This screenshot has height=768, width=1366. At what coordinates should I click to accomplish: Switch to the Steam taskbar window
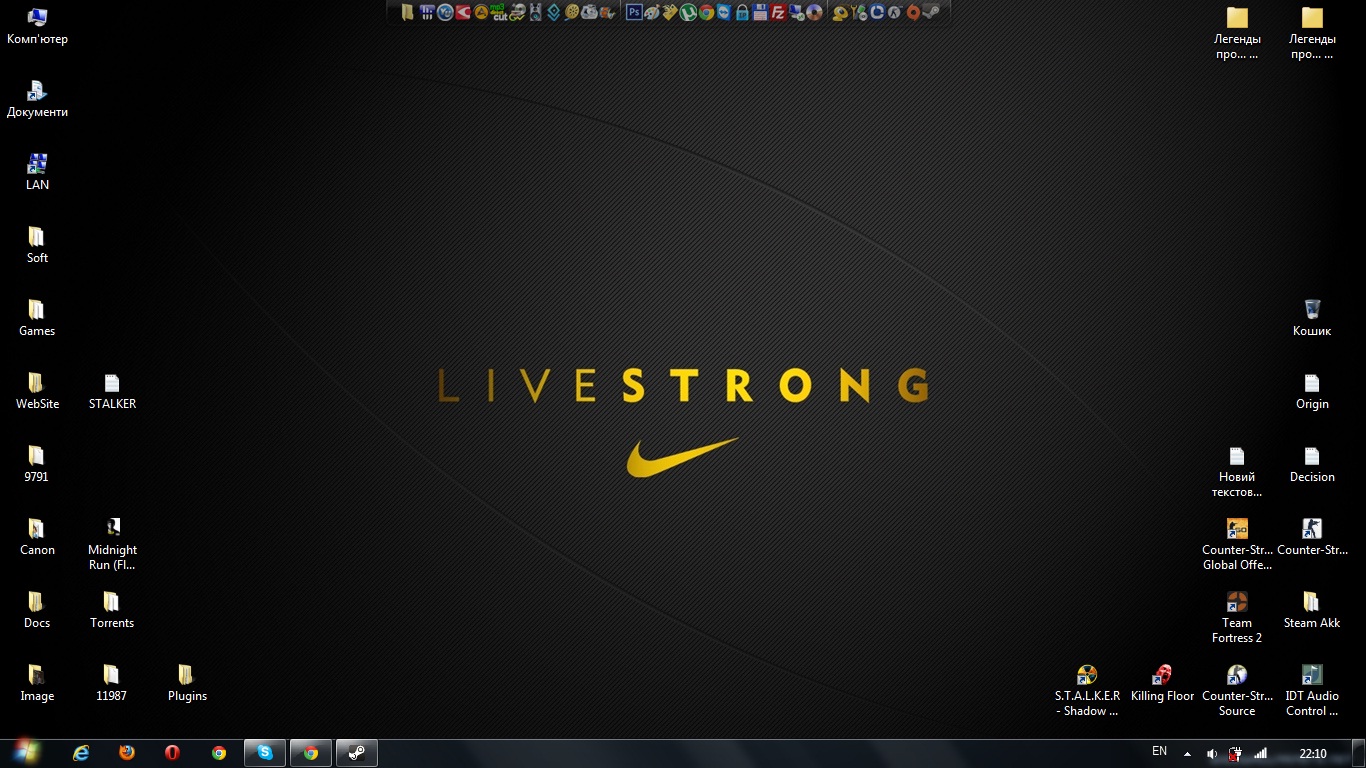[357, 753]
